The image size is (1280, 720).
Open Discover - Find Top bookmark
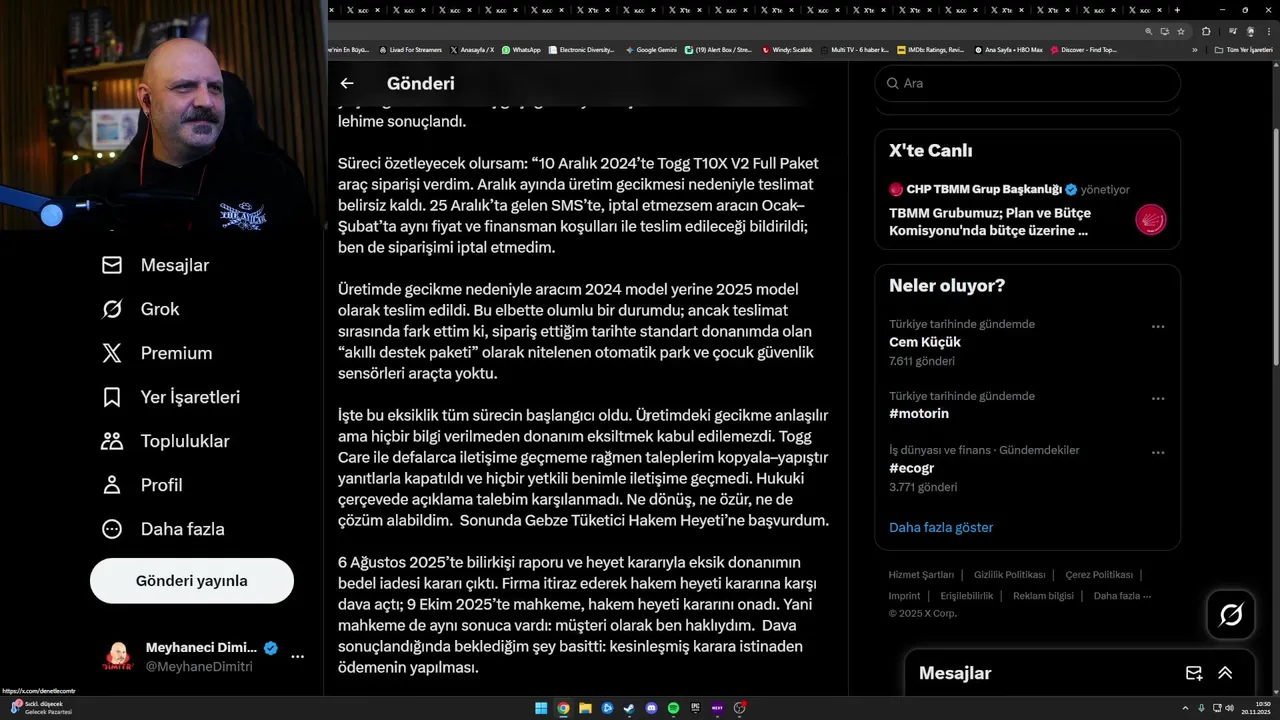1083,49
